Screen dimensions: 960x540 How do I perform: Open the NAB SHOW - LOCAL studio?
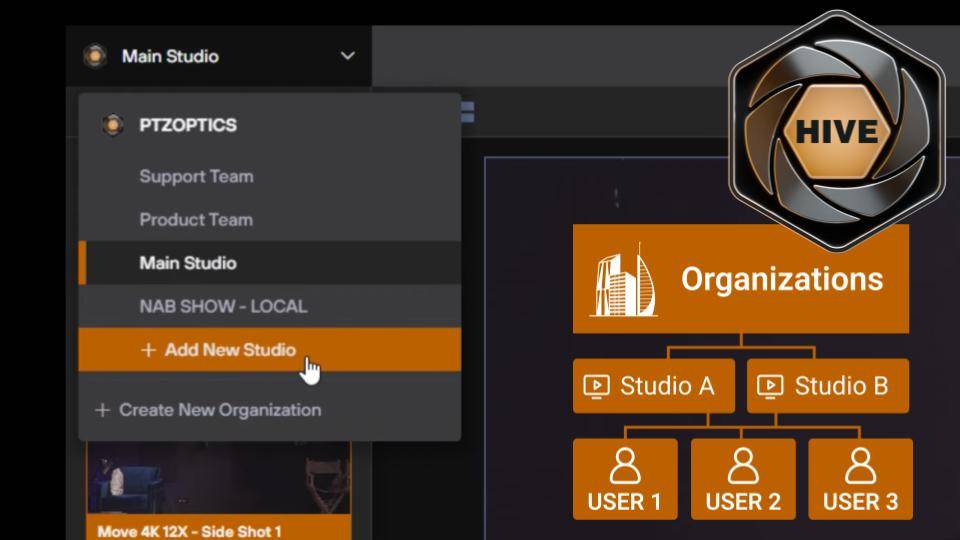pyautogui.click(x=269, y=306)
